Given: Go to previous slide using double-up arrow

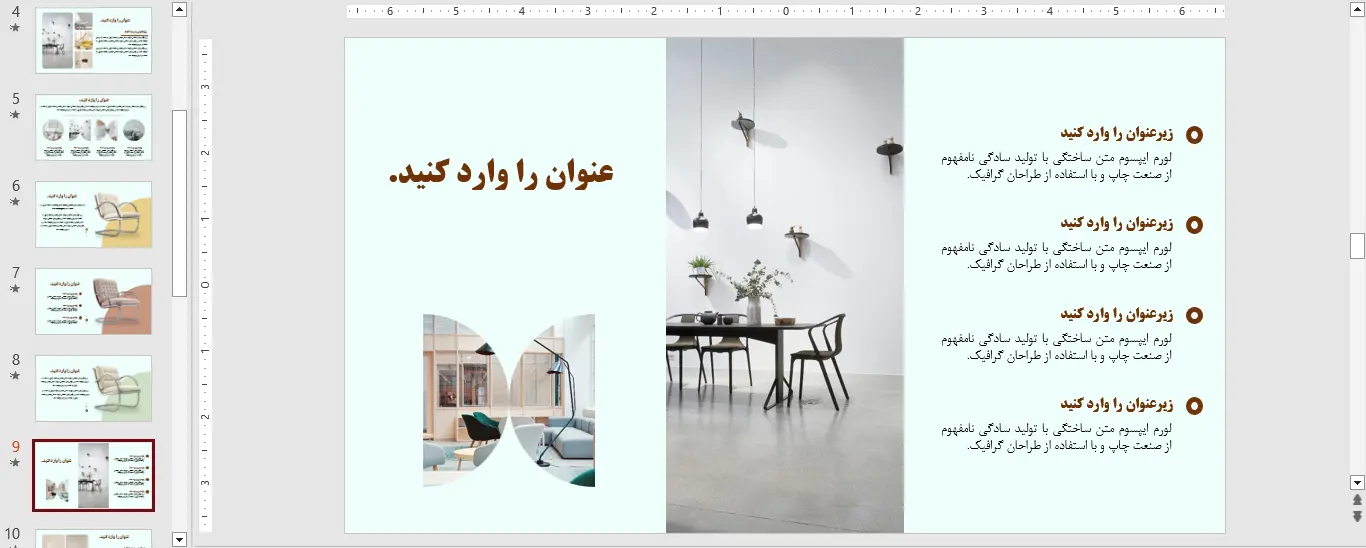Looking at the screenshot, I should [1357, 500].
